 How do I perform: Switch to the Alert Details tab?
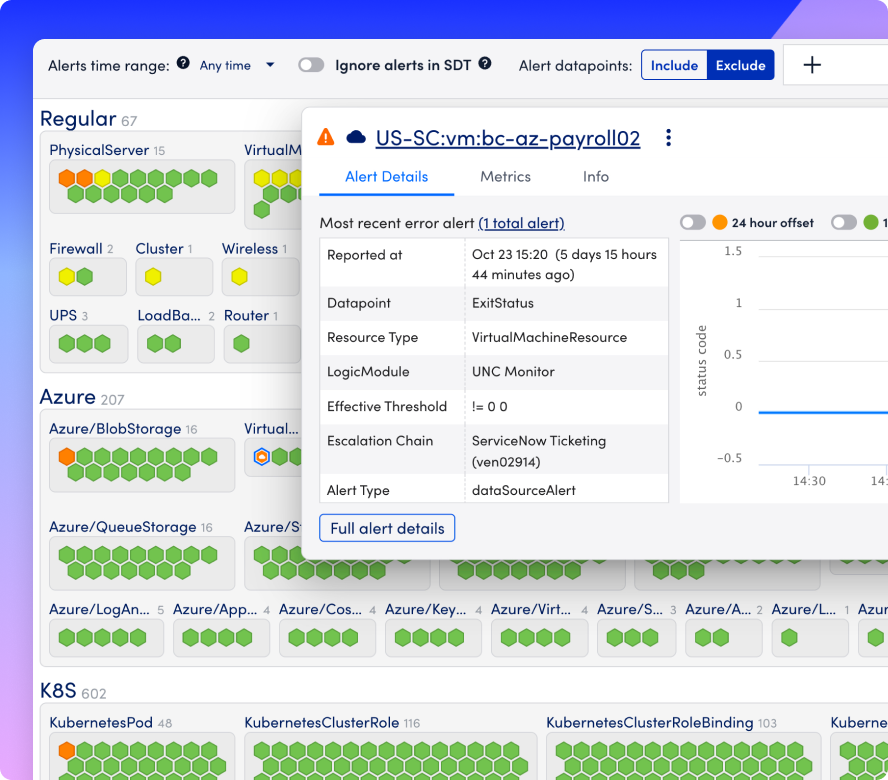tap(387, 177)
